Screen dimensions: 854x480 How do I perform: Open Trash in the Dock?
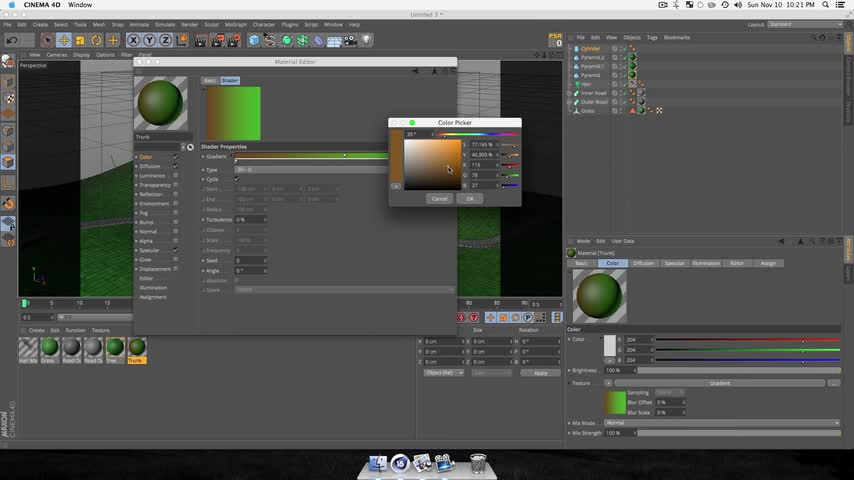[x=478, y=463]
